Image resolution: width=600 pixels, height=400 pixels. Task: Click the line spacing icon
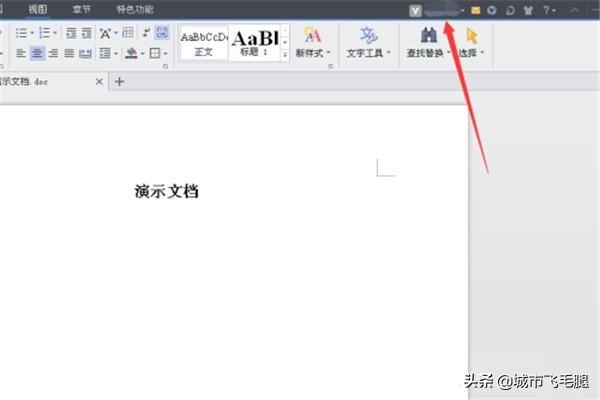[105, 53]
